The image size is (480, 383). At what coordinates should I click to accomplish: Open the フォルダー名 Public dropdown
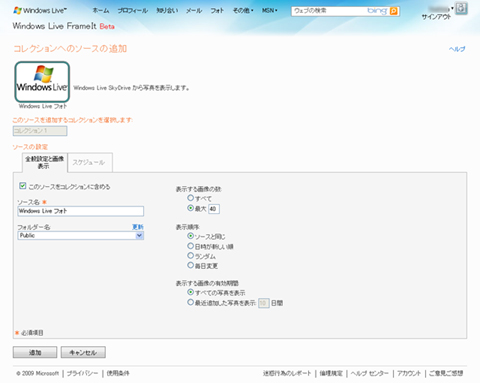[80, 236]
